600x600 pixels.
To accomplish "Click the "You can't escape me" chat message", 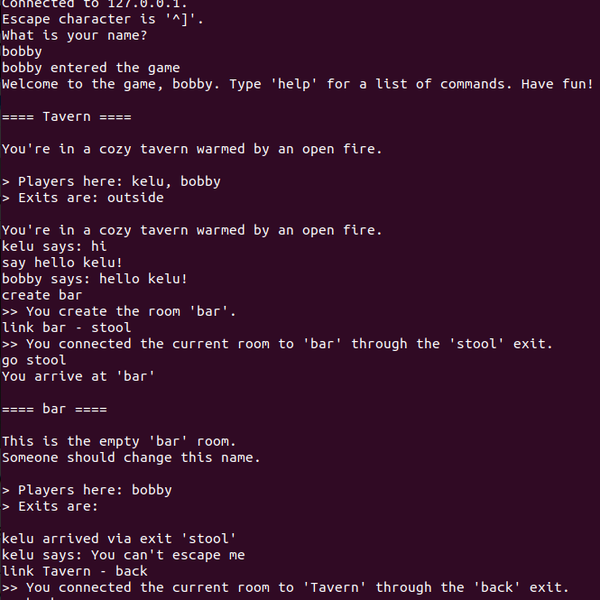I will (x=168, y=555).
